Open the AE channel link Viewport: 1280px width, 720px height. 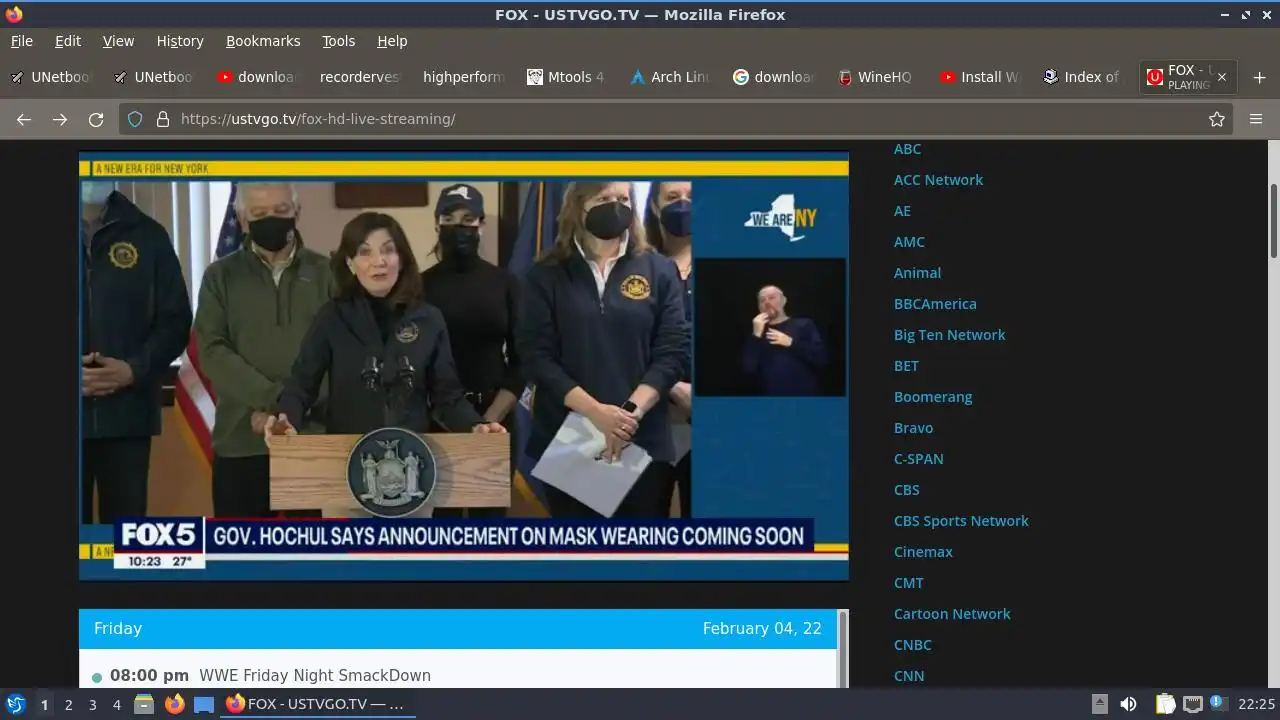tap(902, 211)
